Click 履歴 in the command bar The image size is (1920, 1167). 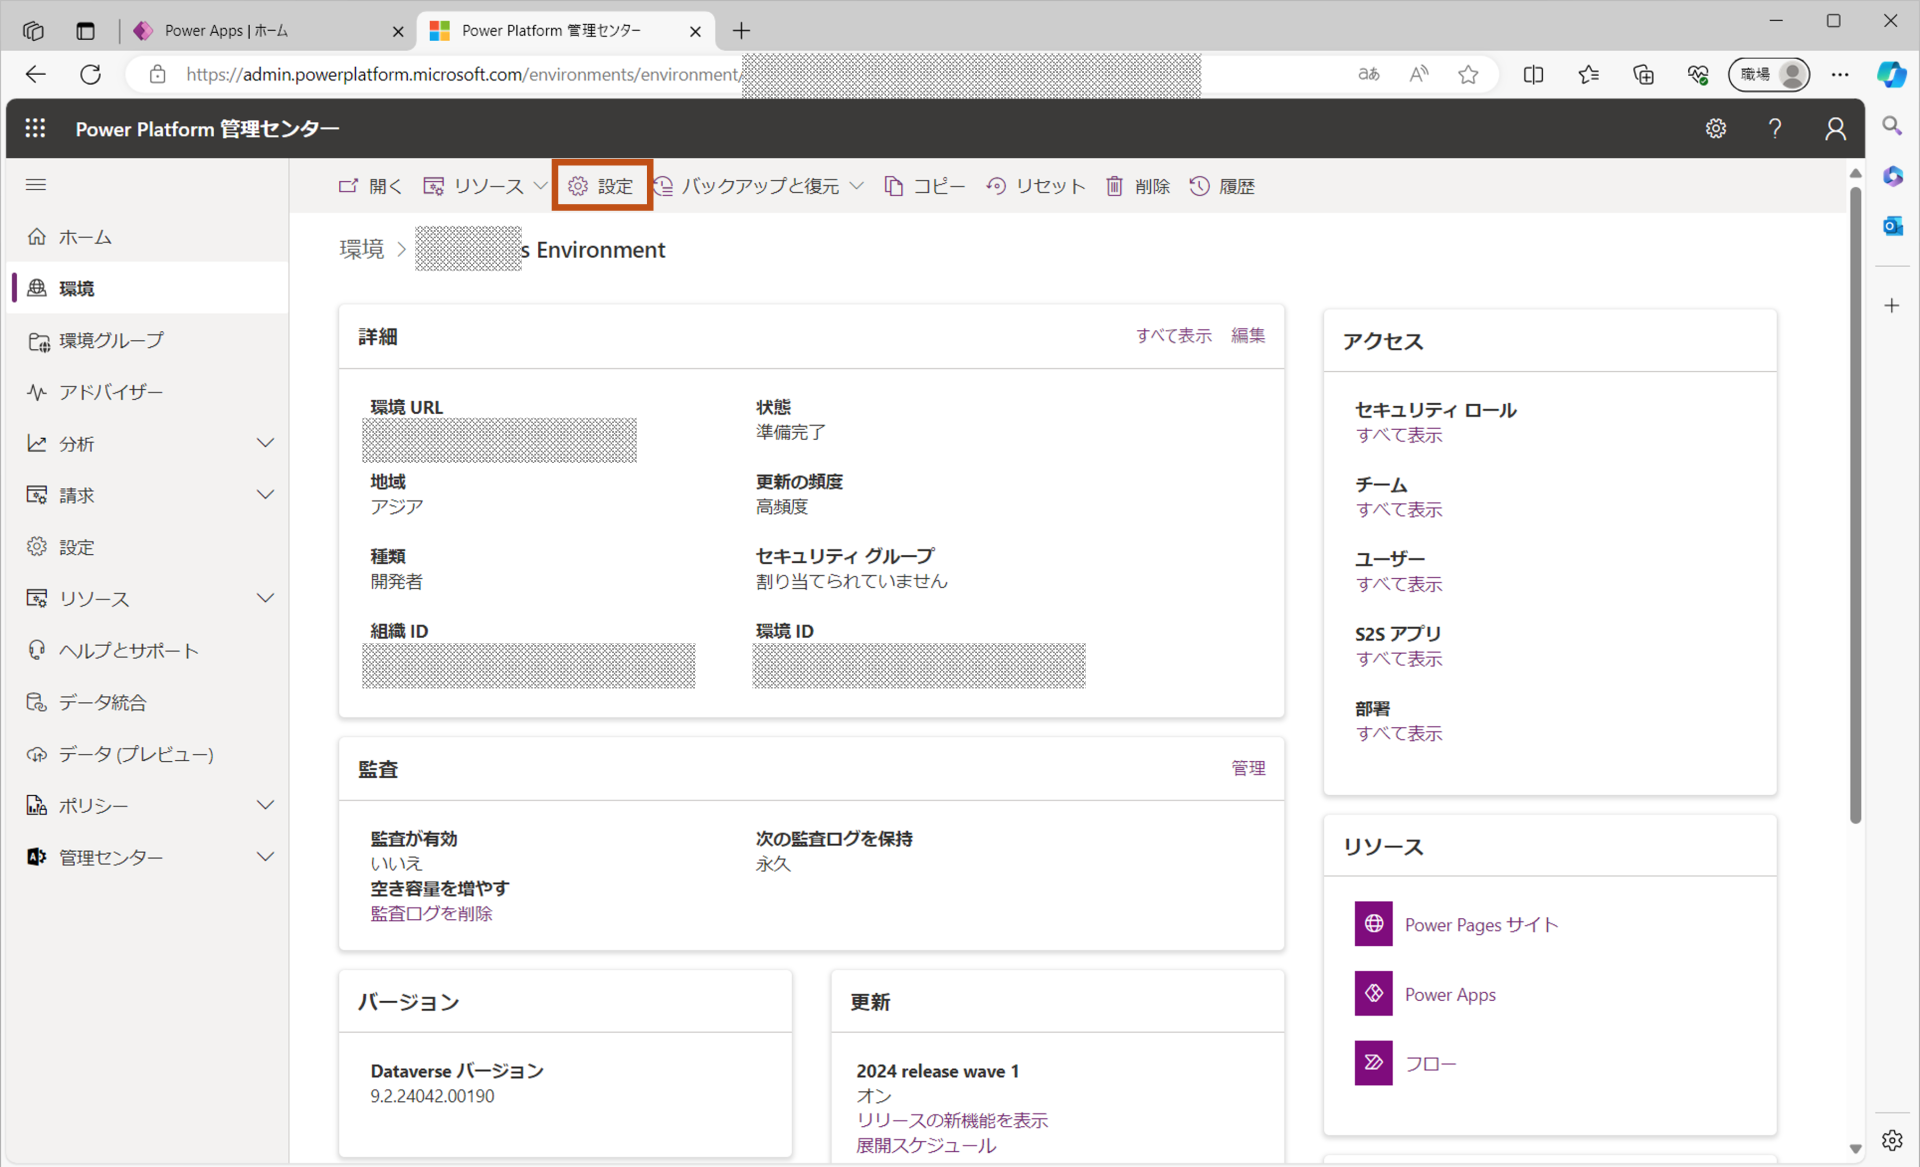click(x=1222, y=186)
